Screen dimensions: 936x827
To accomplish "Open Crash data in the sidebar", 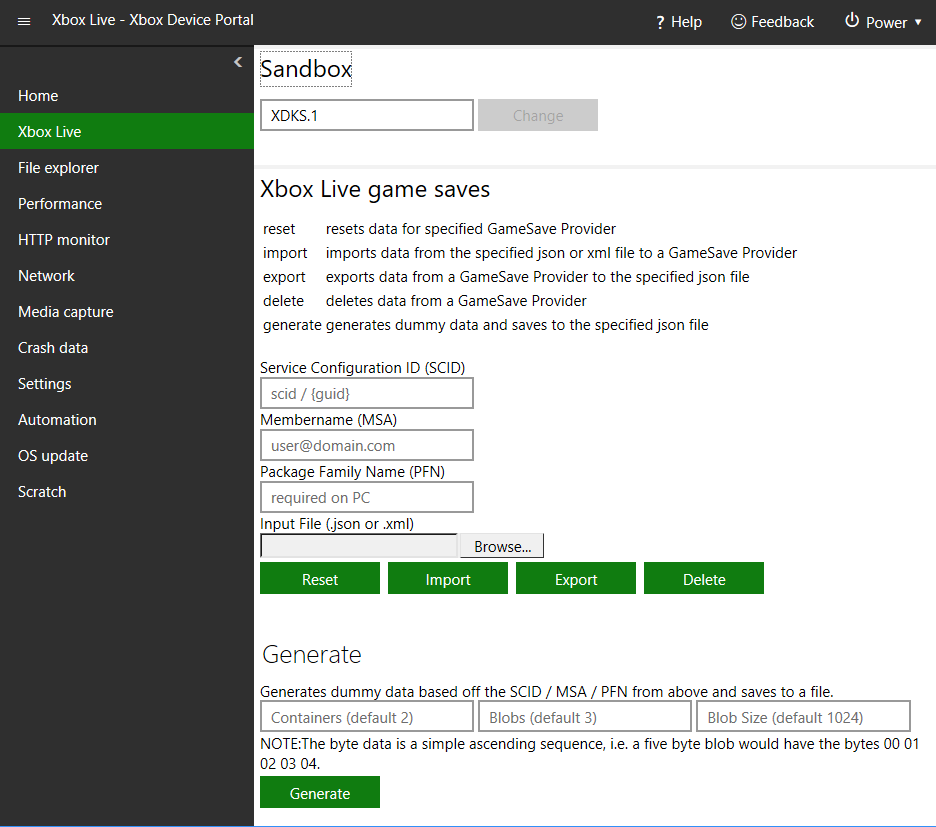I will [x=127, y=348].
